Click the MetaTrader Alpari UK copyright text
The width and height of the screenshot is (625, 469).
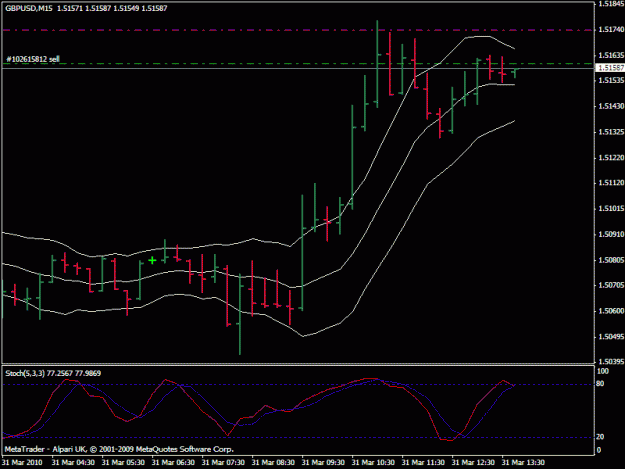coord(119,449)
